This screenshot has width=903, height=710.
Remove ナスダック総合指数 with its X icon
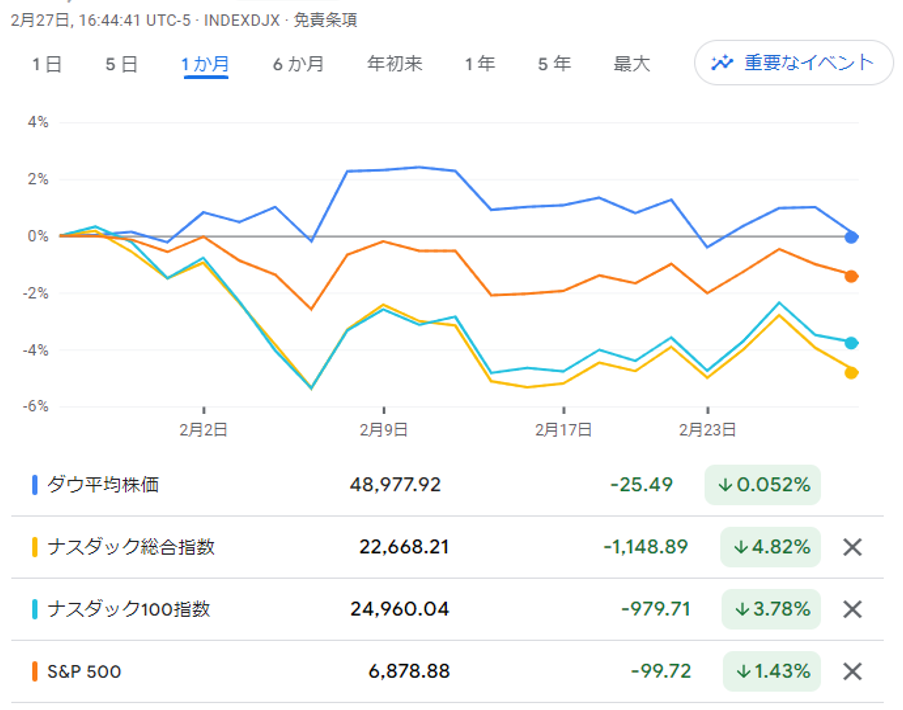click(852, 547)
